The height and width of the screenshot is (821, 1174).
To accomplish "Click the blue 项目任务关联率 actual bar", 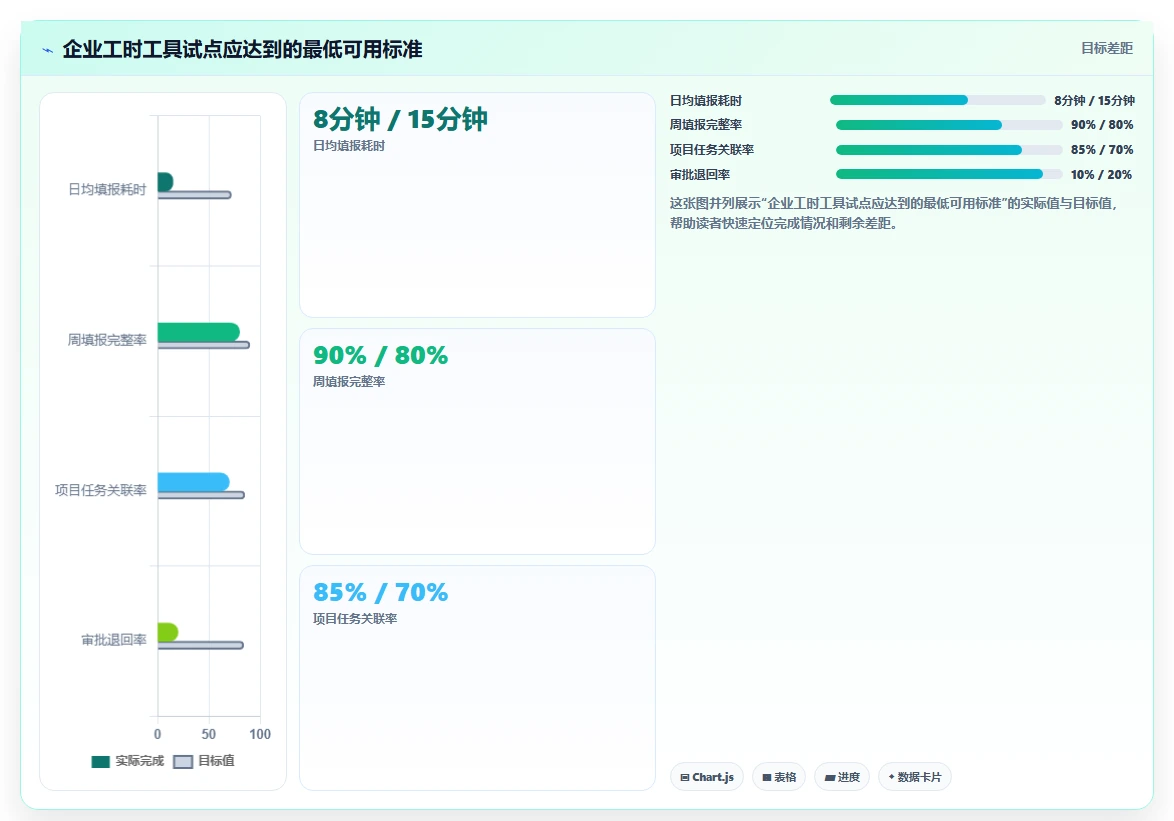I will click(193, 482).
